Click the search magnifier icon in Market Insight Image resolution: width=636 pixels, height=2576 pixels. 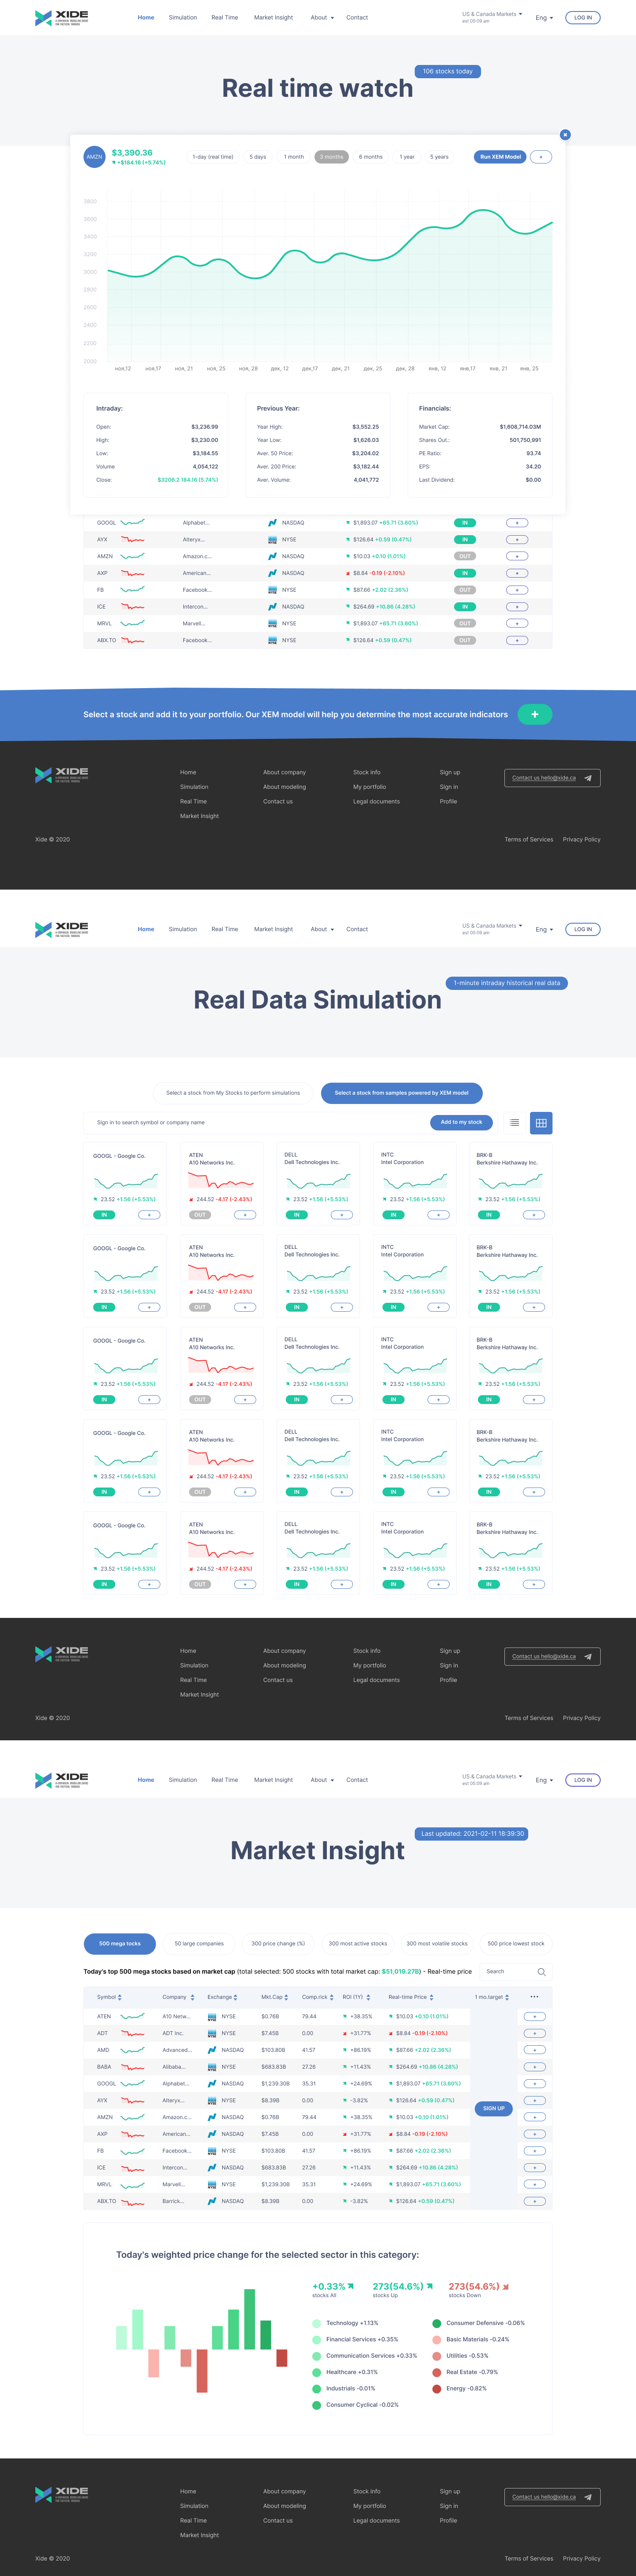coord(542,1972)
